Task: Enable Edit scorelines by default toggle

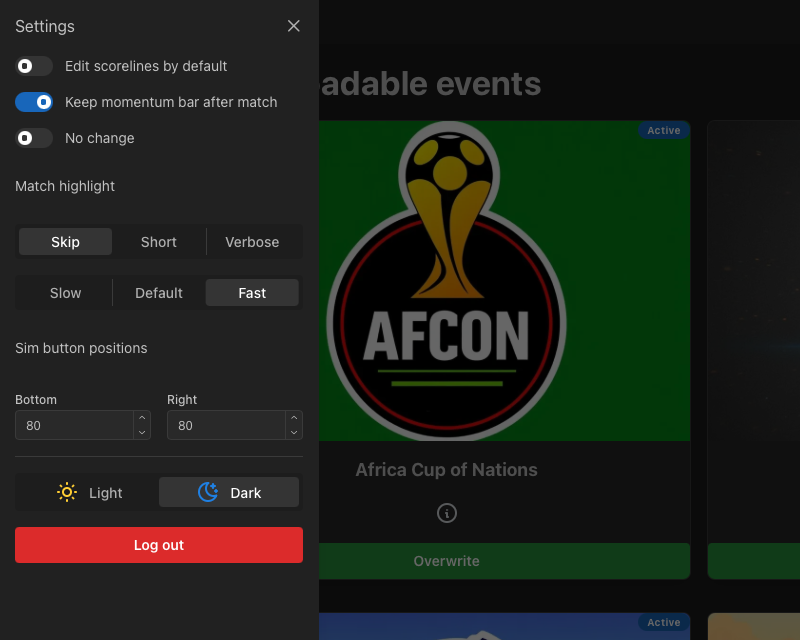Action: [x=34, y=66]
